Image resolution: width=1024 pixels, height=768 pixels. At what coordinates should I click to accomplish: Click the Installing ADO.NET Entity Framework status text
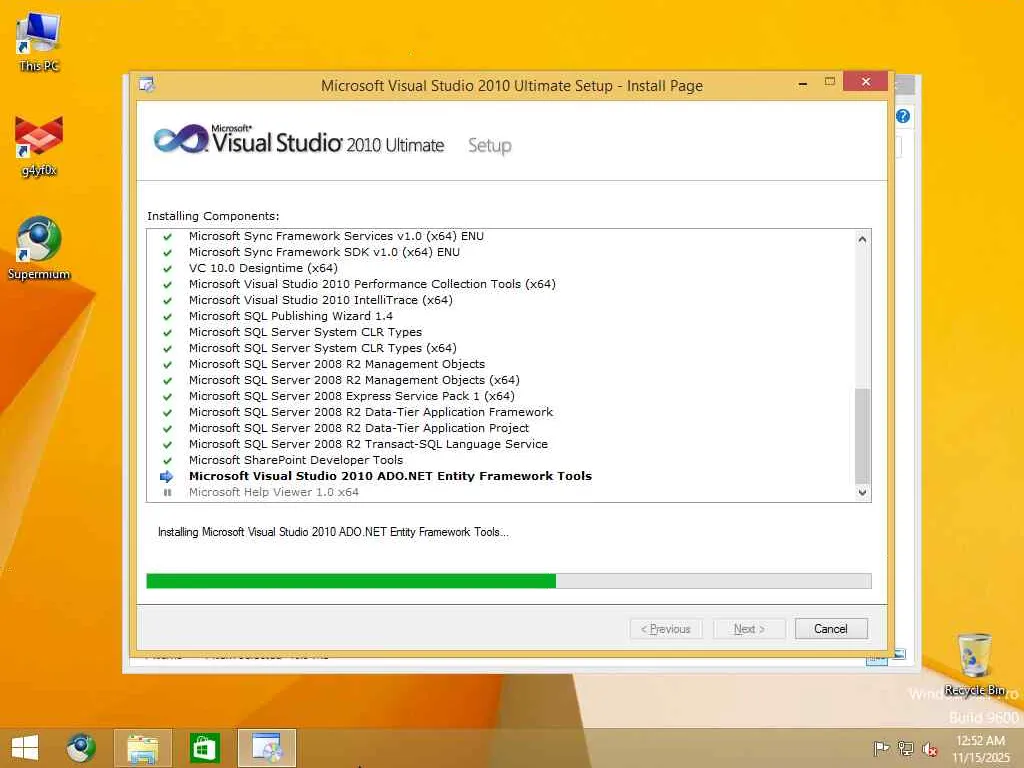click(333, 532)
